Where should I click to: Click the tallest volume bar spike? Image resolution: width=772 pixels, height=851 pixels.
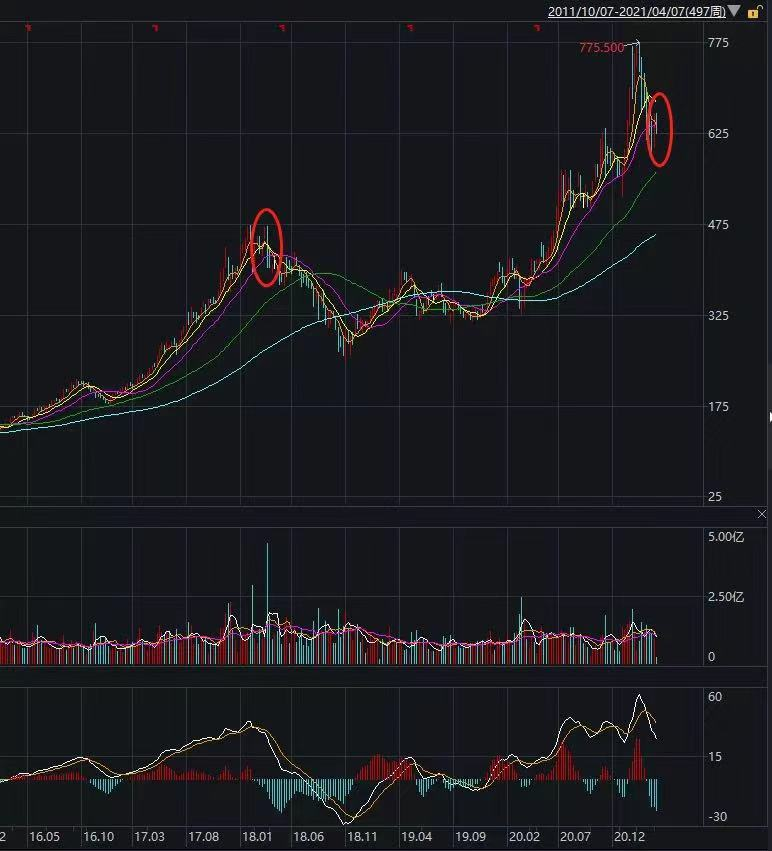pyautogui.click(x=267, y=602)
